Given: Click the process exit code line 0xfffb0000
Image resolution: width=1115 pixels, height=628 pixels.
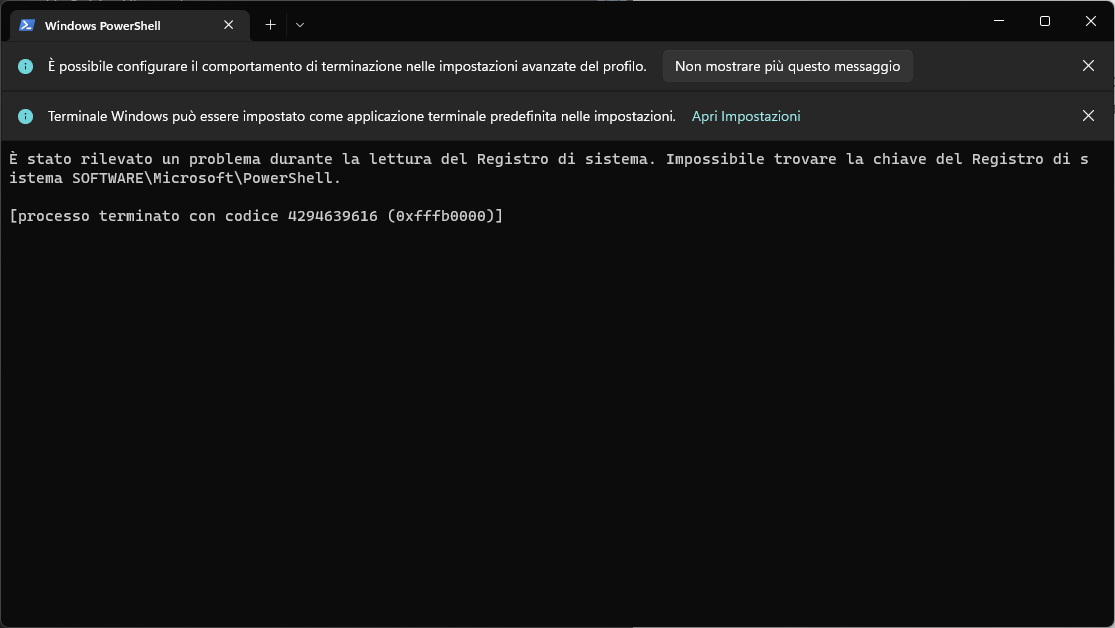Looking at the screenshot, I should point(256,215).
